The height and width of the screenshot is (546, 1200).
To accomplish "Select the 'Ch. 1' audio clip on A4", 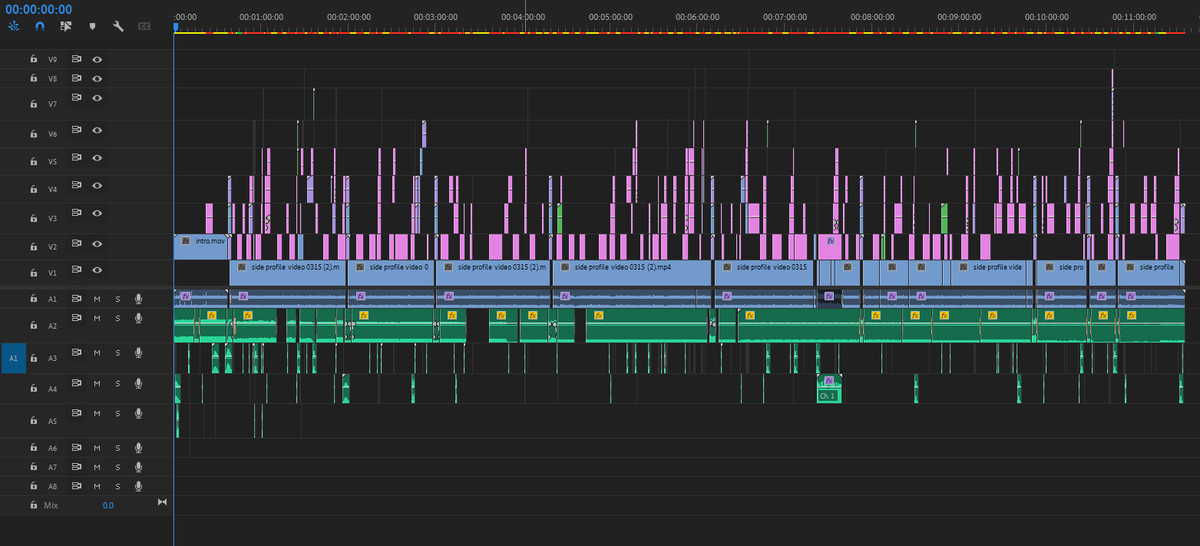I will (x=829, y=389).
